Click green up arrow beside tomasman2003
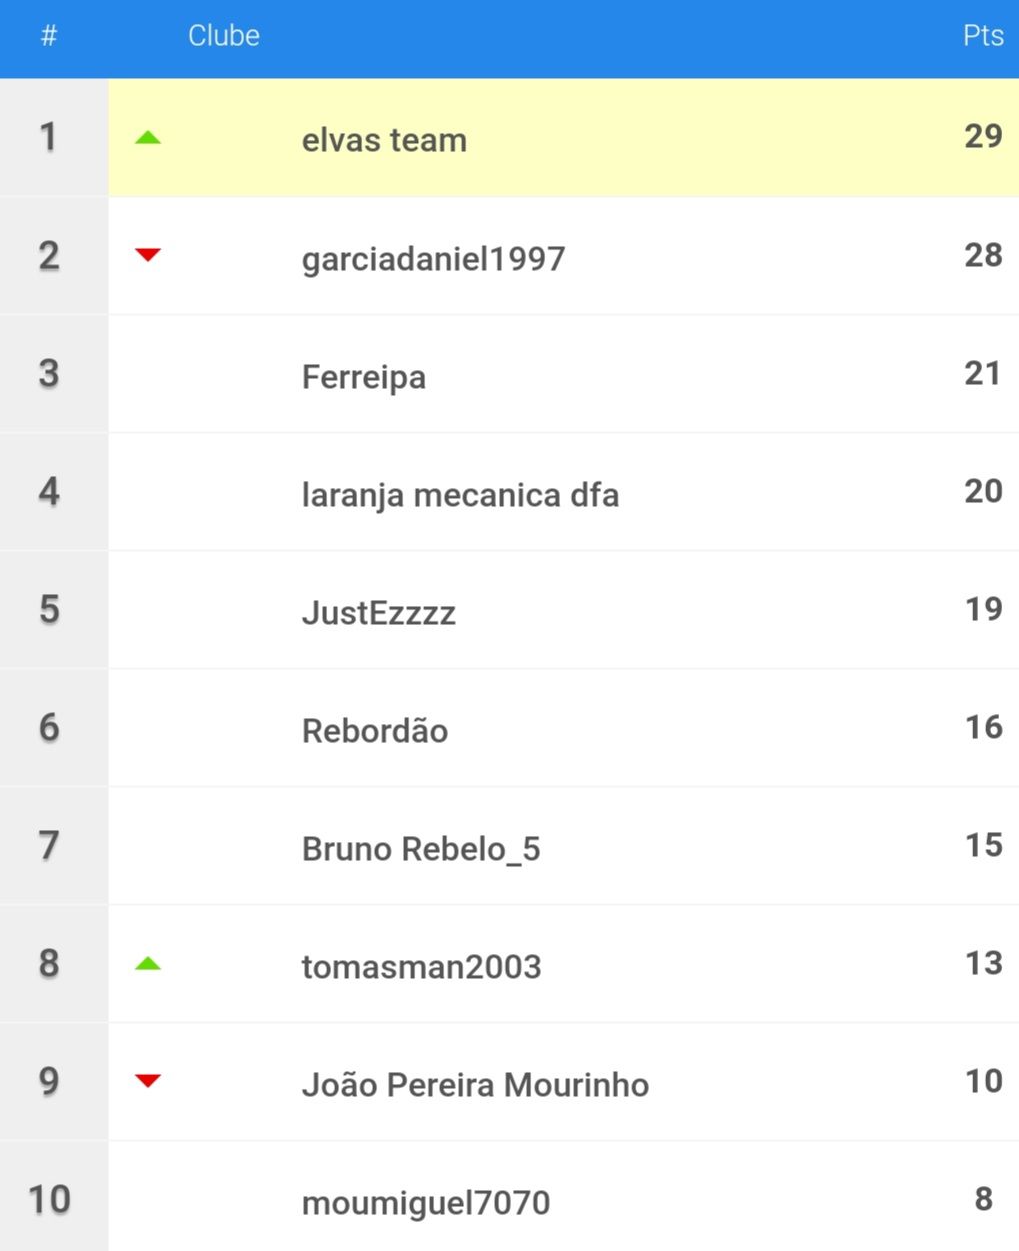 coord(148,964)
